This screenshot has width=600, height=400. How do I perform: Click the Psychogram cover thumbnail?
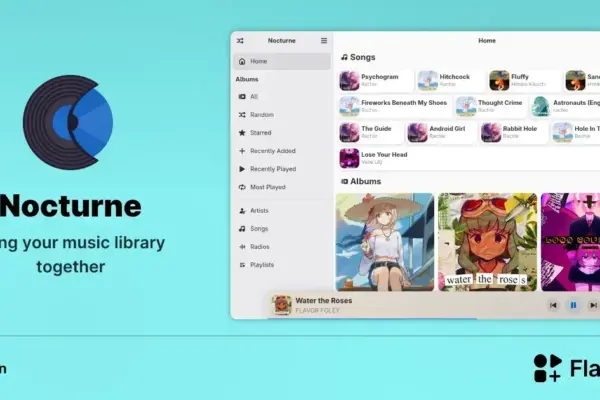(x=349, y=80)
